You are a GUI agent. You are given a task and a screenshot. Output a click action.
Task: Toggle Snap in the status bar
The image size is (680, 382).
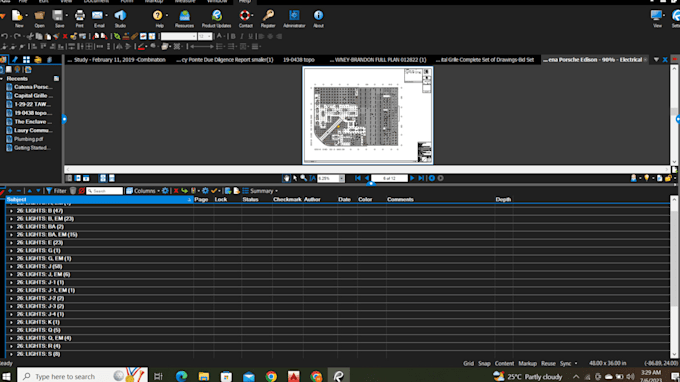(x=484, y=363)
